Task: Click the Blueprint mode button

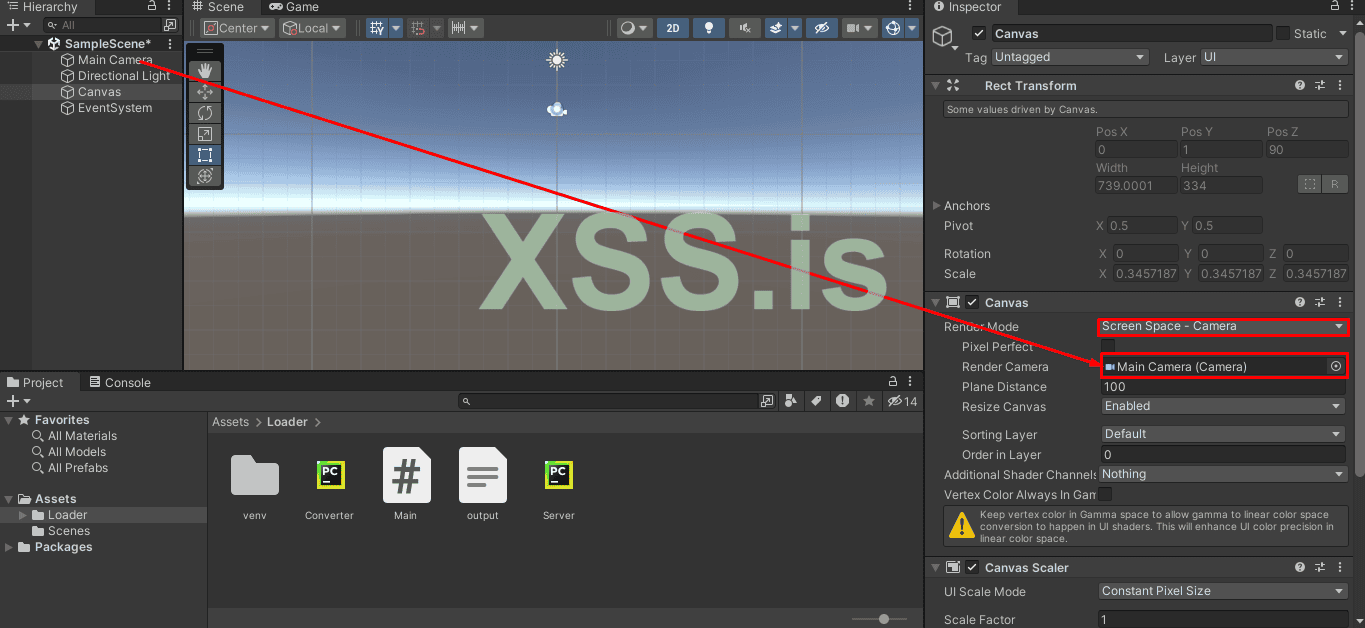Action: point(1309,185)
